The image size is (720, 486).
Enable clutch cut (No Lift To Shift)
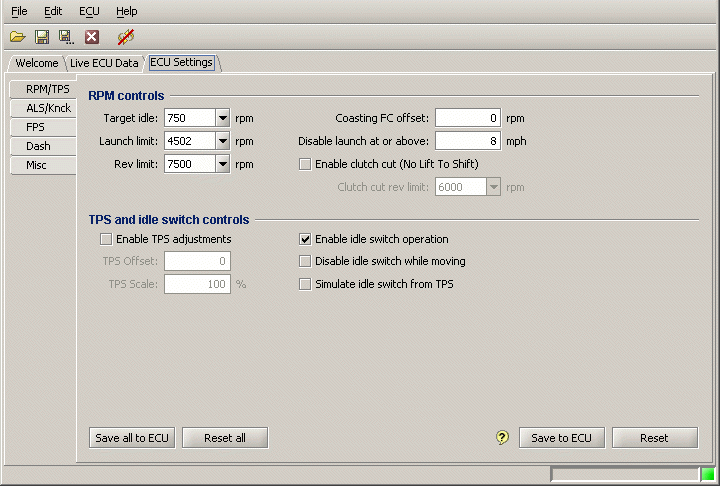pos(306,164)
